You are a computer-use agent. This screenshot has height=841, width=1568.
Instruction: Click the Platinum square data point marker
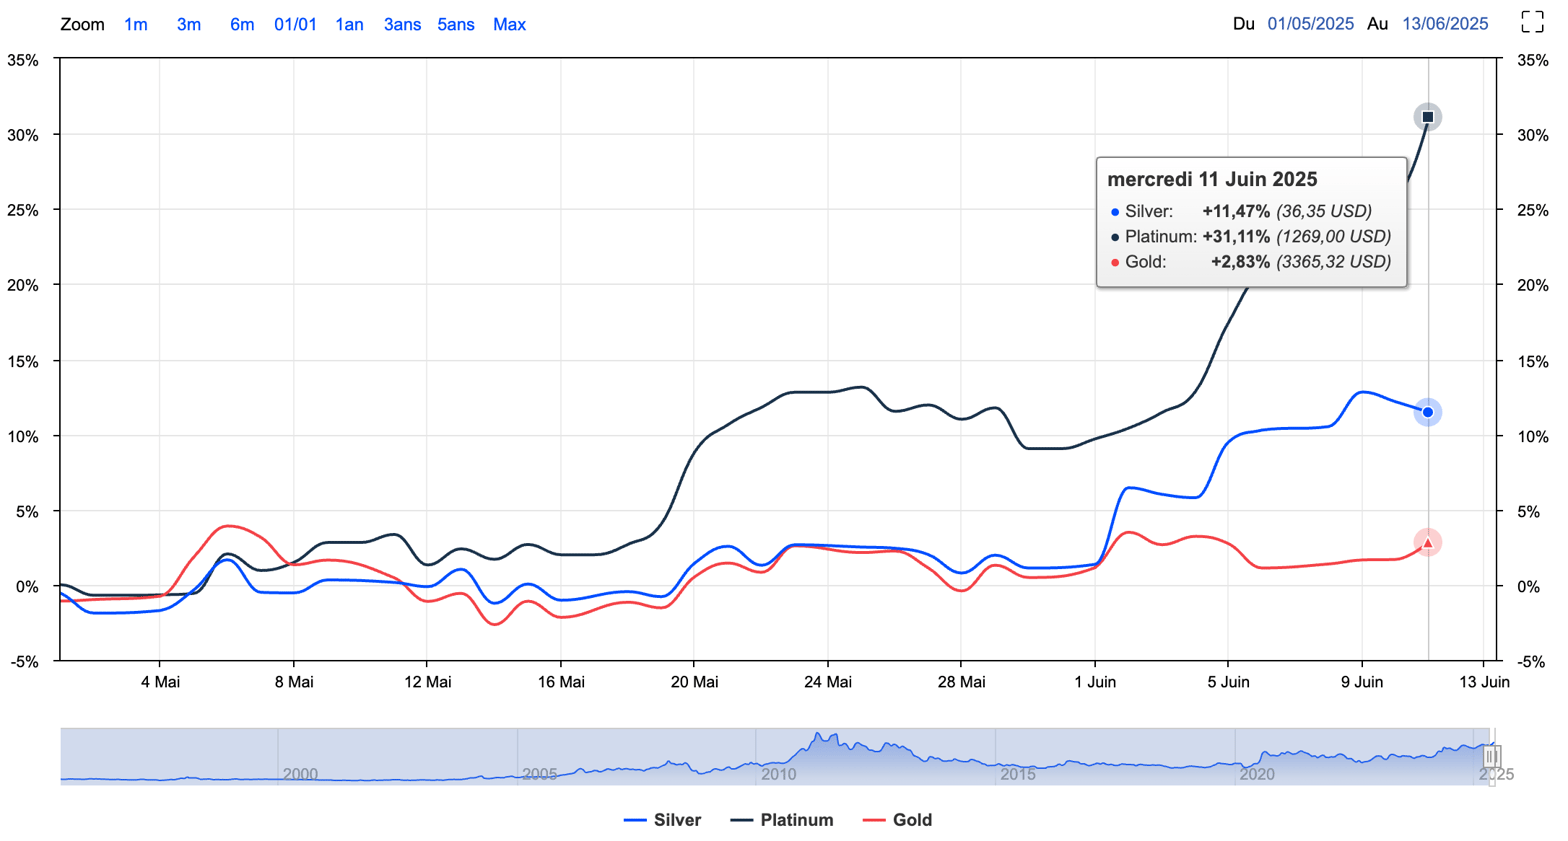tap(1427, 117)
